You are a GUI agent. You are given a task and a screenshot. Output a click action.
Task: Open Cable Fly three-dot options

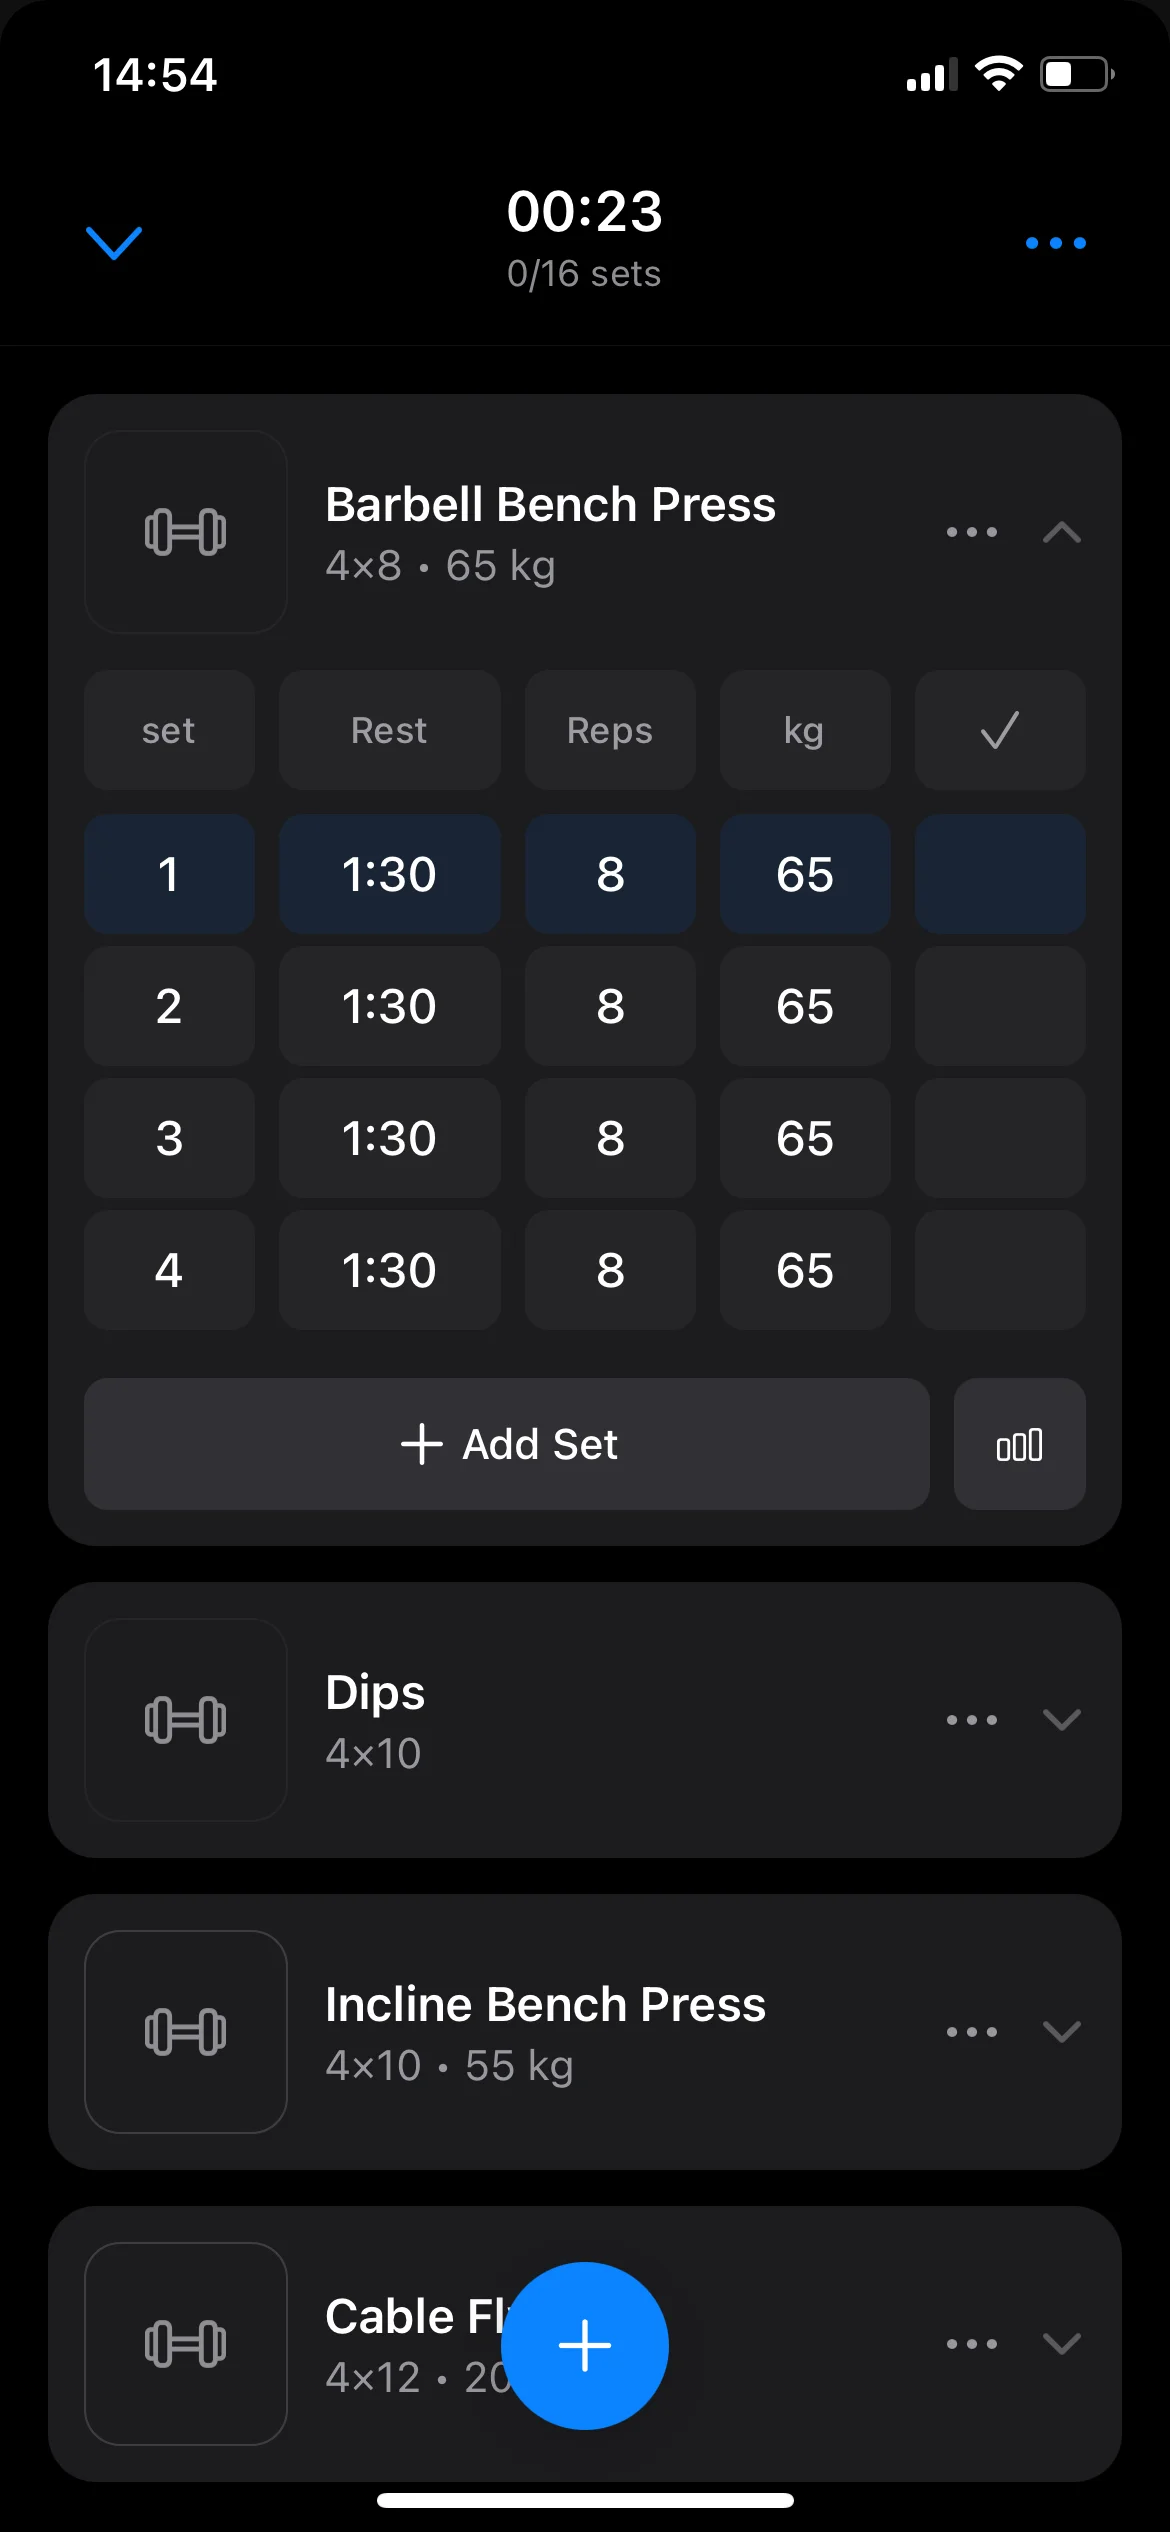pyautogui.click(x=971, y=2344)
